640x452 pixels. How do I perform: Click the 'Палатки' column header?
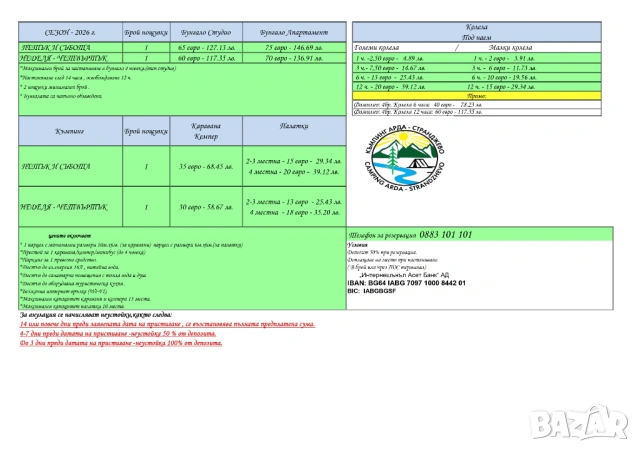[x=294, y=131]
